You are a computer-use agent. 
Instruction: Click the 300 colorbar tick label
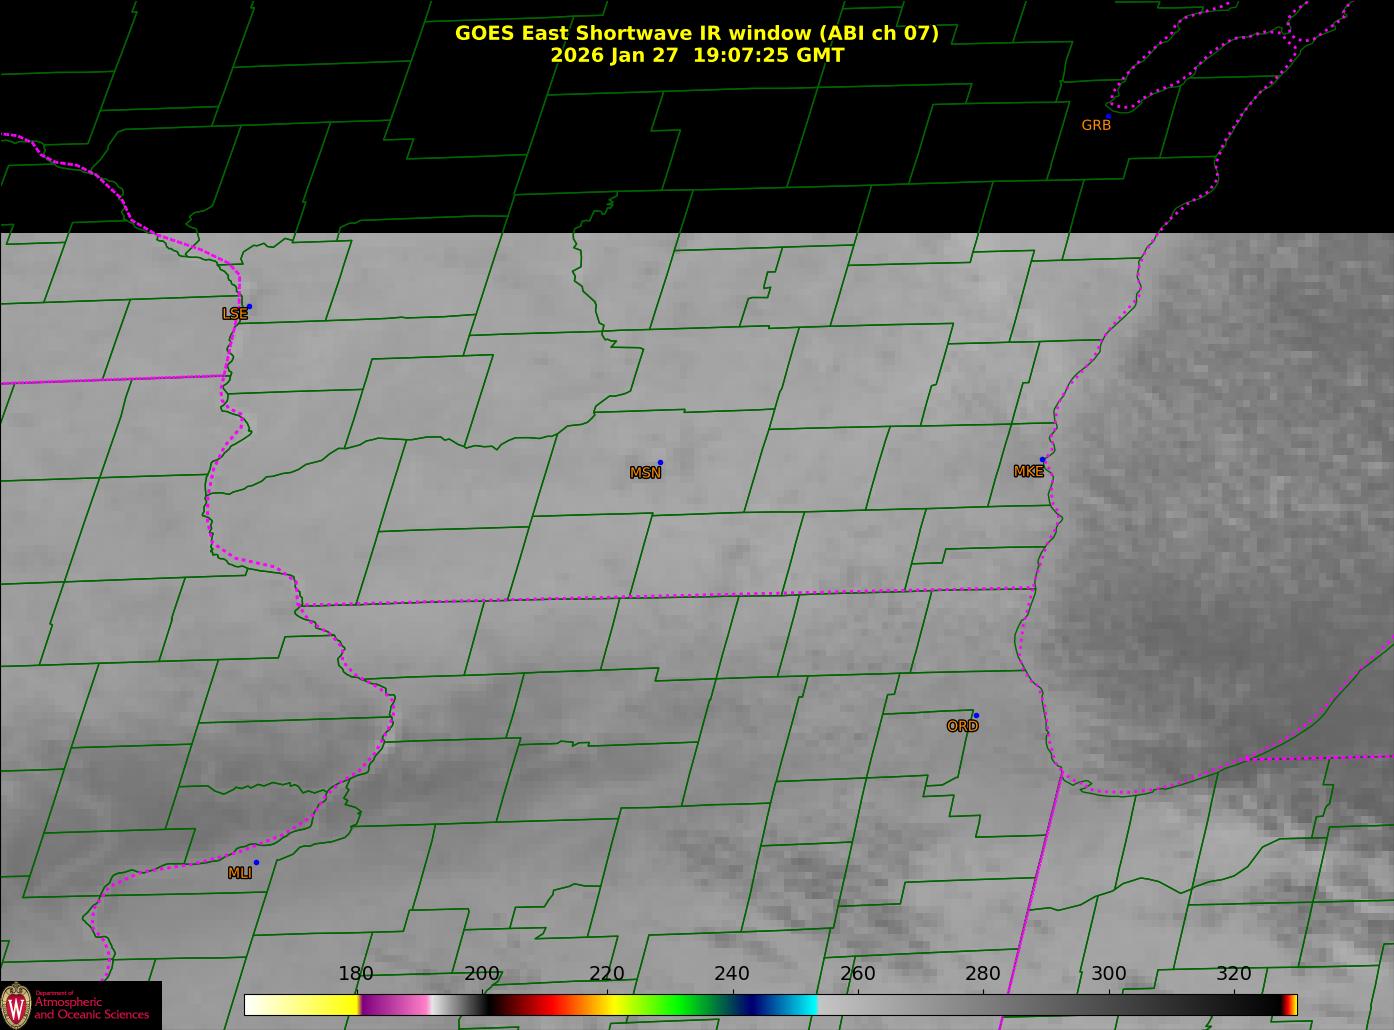tap(1109, 974)
